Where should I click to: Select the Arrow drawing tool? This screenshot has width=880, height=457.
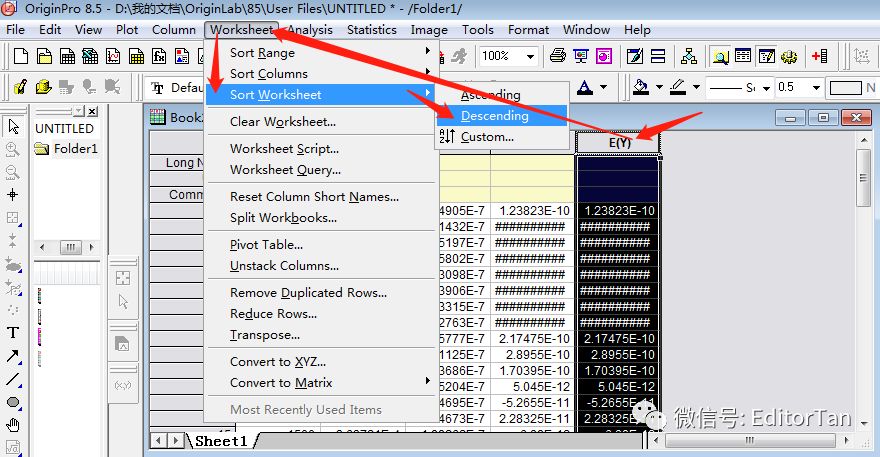tap(13, 356)
